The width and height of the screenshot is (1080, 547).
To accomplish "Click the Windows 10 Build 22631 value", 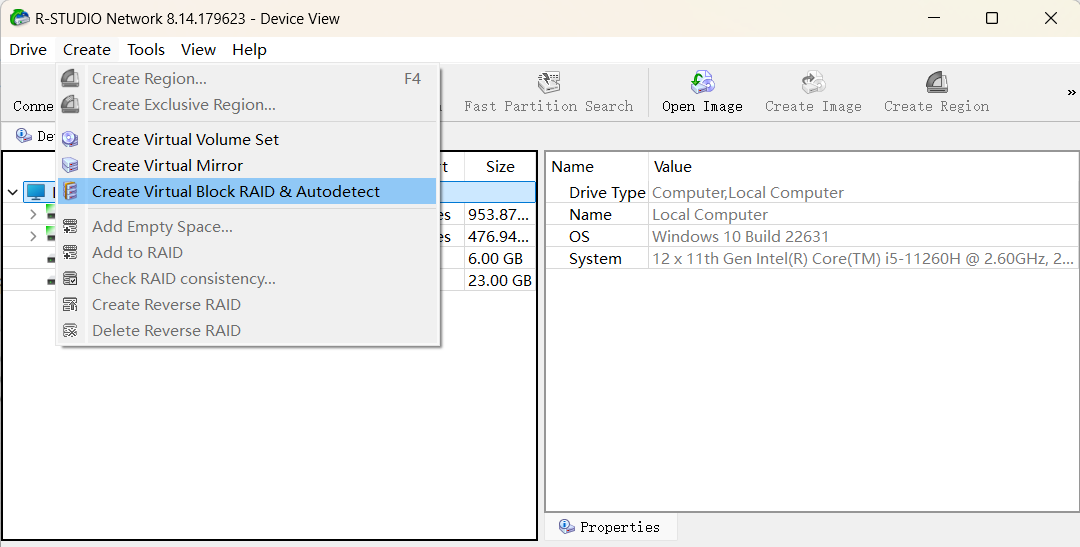I will (740, 236).
